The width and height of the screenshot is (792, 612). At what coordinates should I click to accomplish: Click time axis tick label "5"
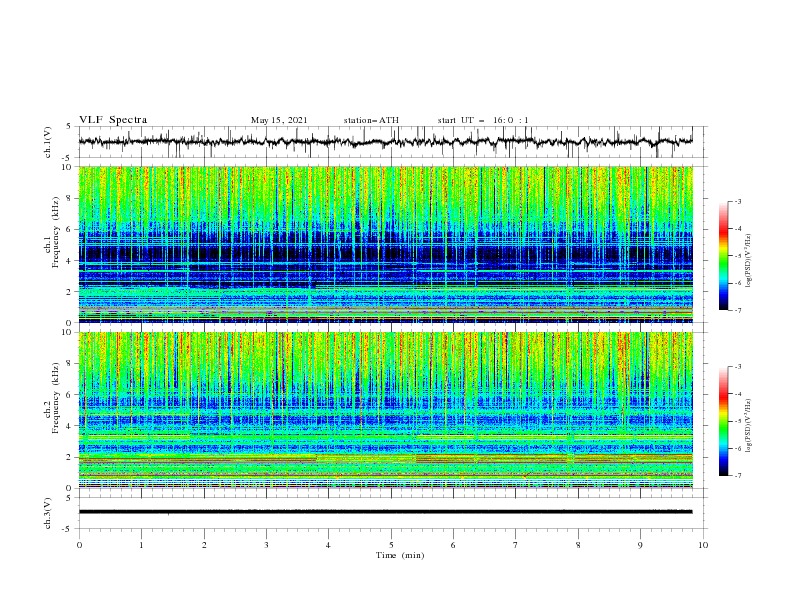pyautogui.click(x=391, y=545)
